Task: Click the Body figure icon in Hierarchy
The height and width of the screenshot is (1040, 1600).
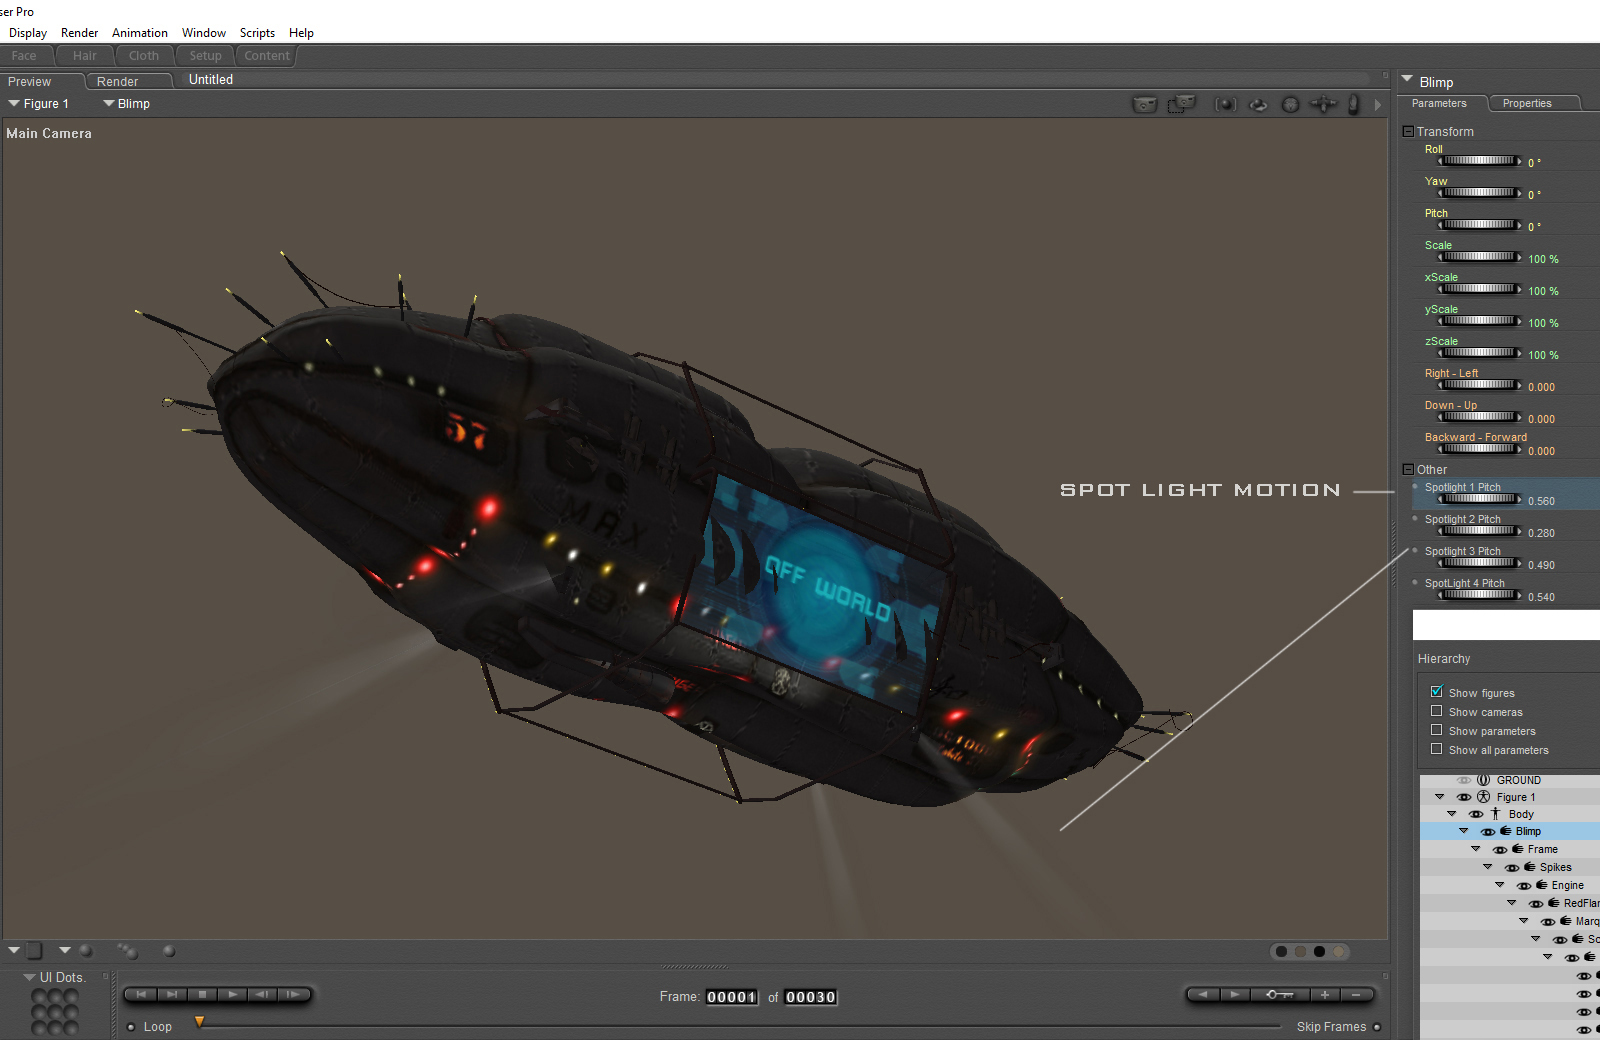Action: point(1496,814)
